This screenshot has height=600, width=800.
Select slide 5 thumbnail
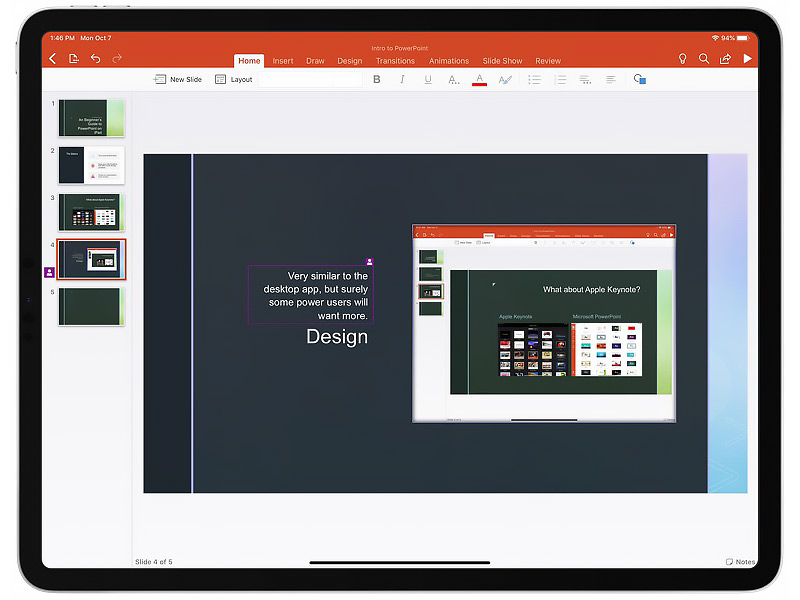pos(91,306)
